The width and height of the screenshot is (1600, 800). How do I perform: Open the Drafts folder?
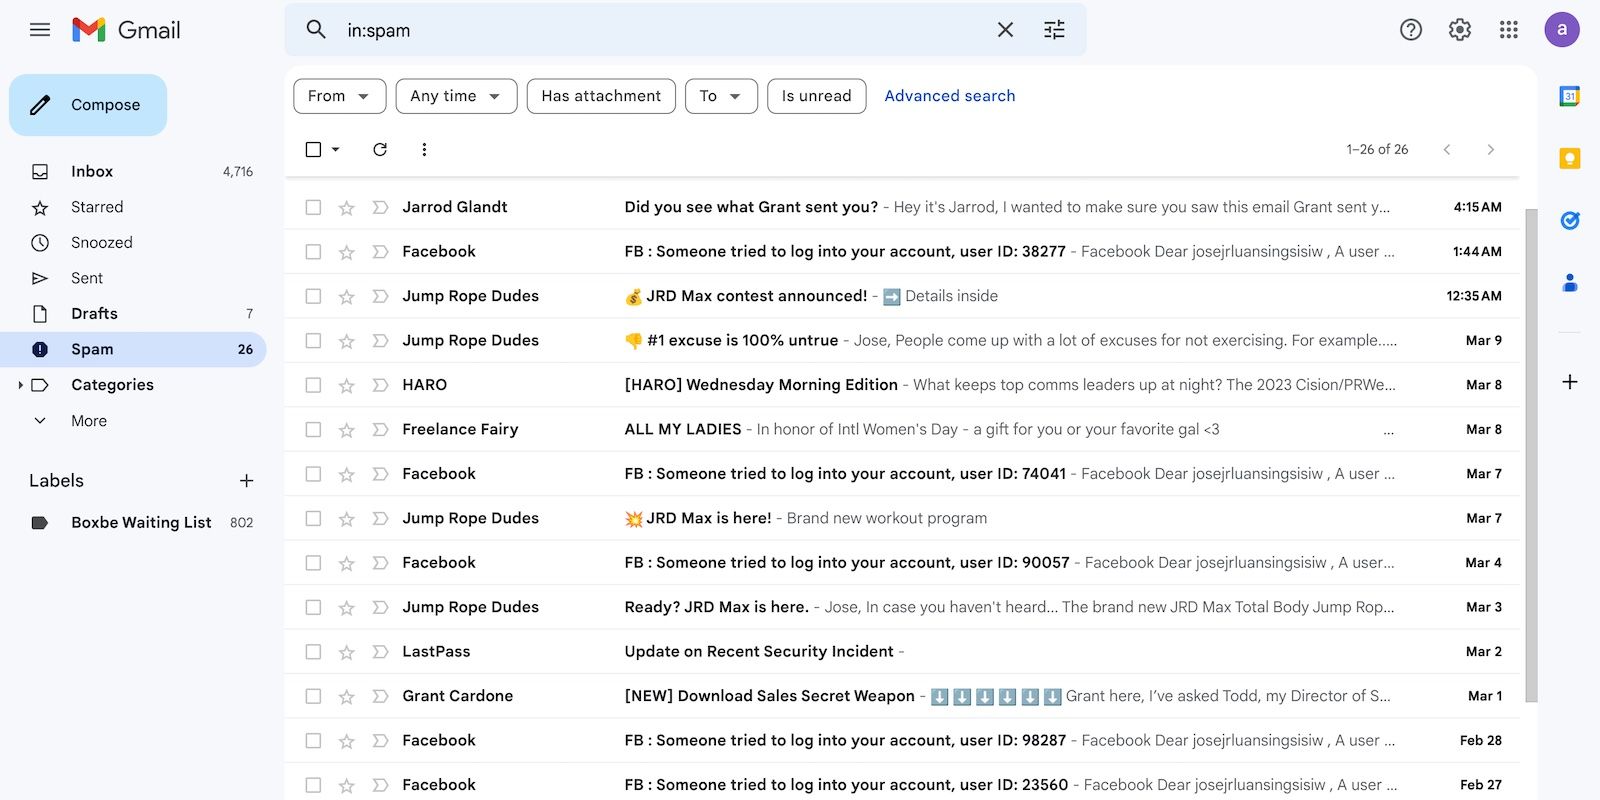tap(94, 314)
